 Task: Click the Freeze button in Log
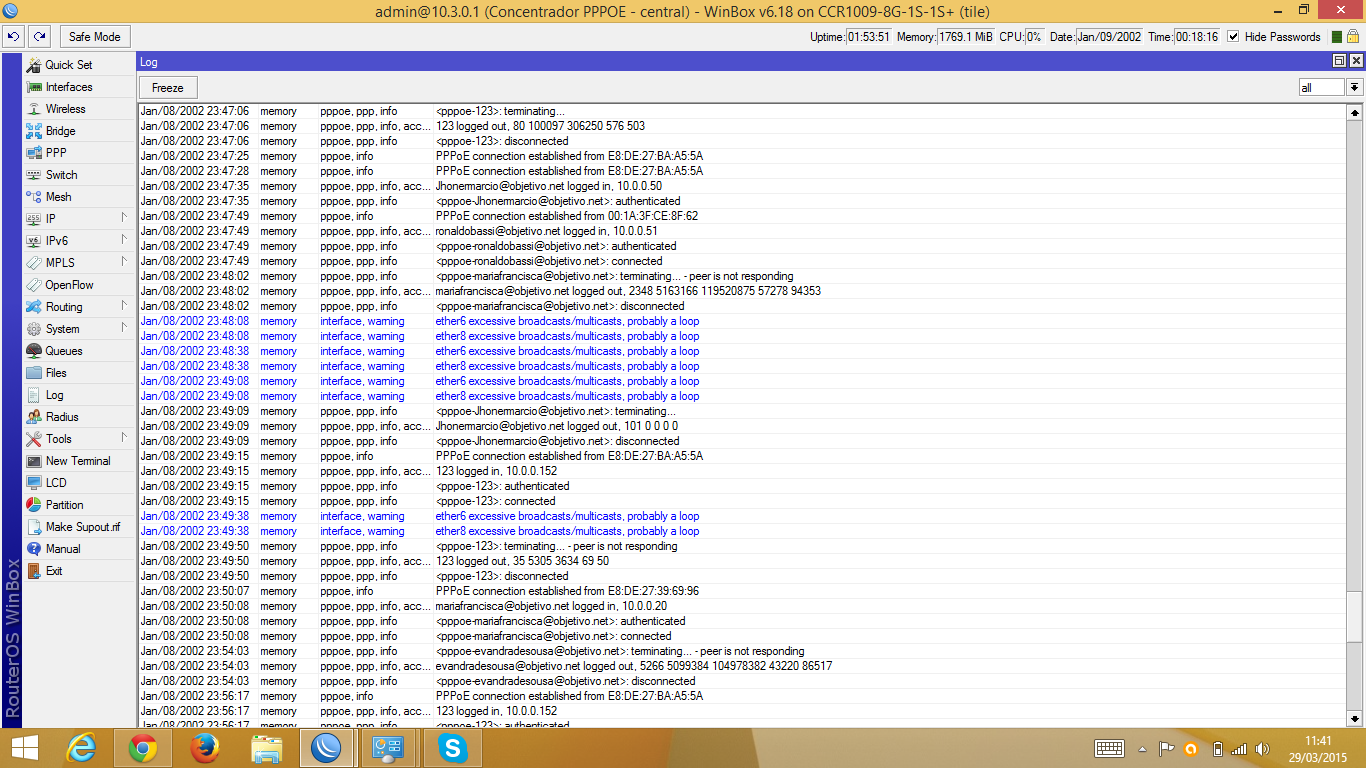pos(168,88)
